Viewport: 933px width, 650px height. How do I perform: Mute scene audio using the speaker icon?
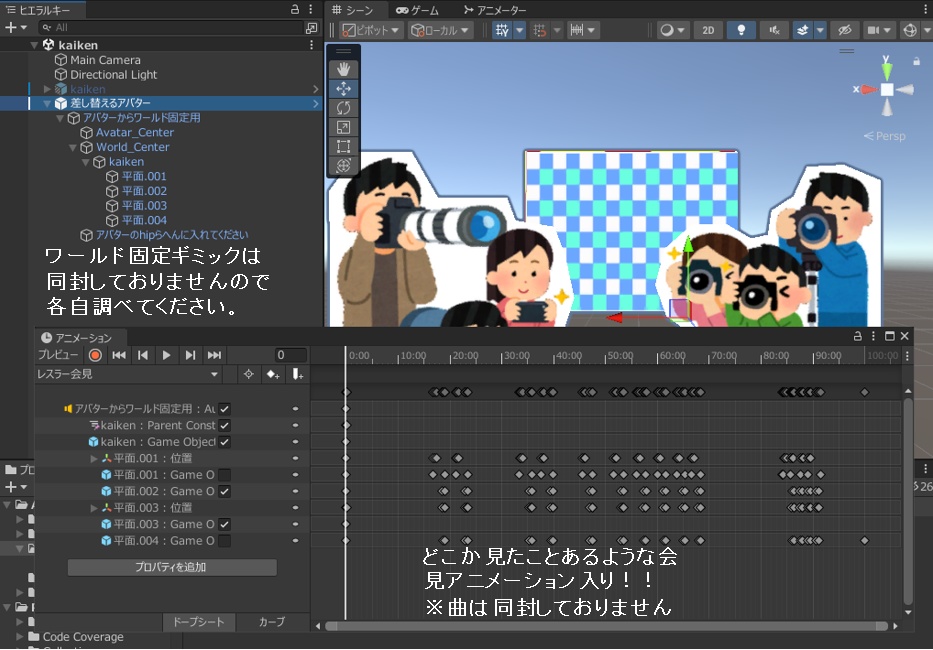coord(774,30)
